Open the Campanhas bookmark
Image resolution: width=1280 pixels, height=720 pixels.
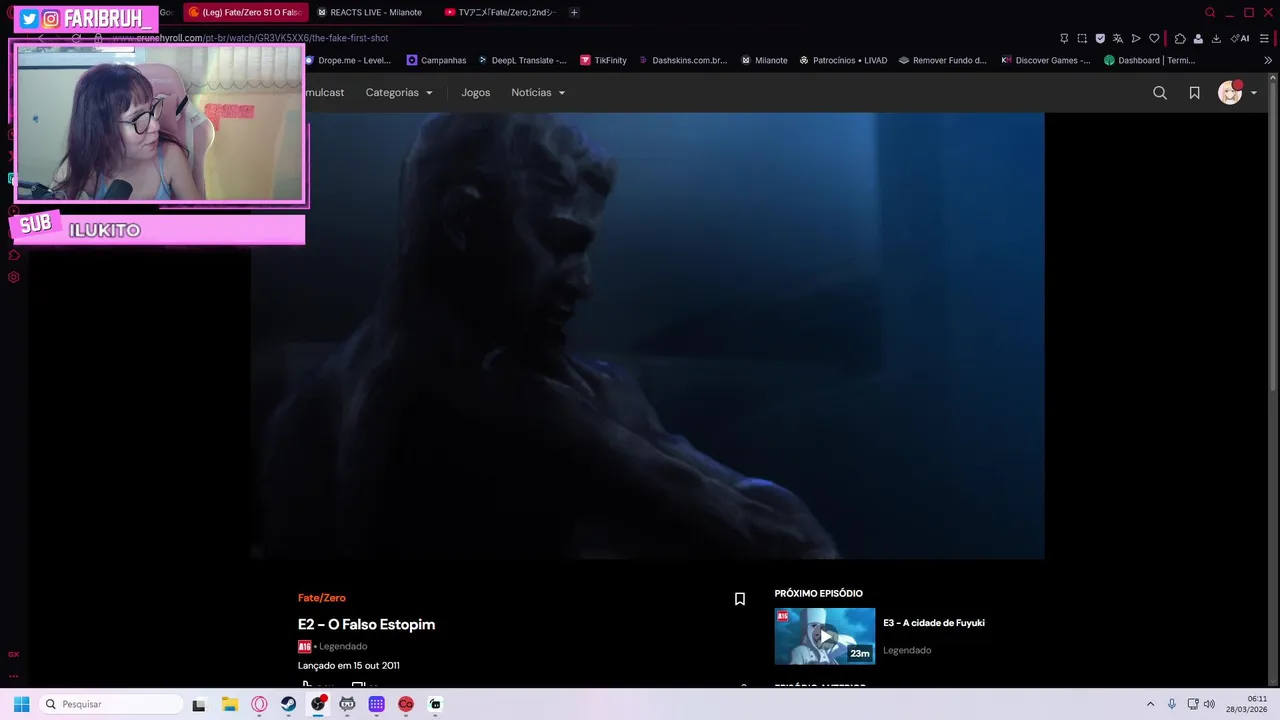pyautogui.click(x=437, y=60)
